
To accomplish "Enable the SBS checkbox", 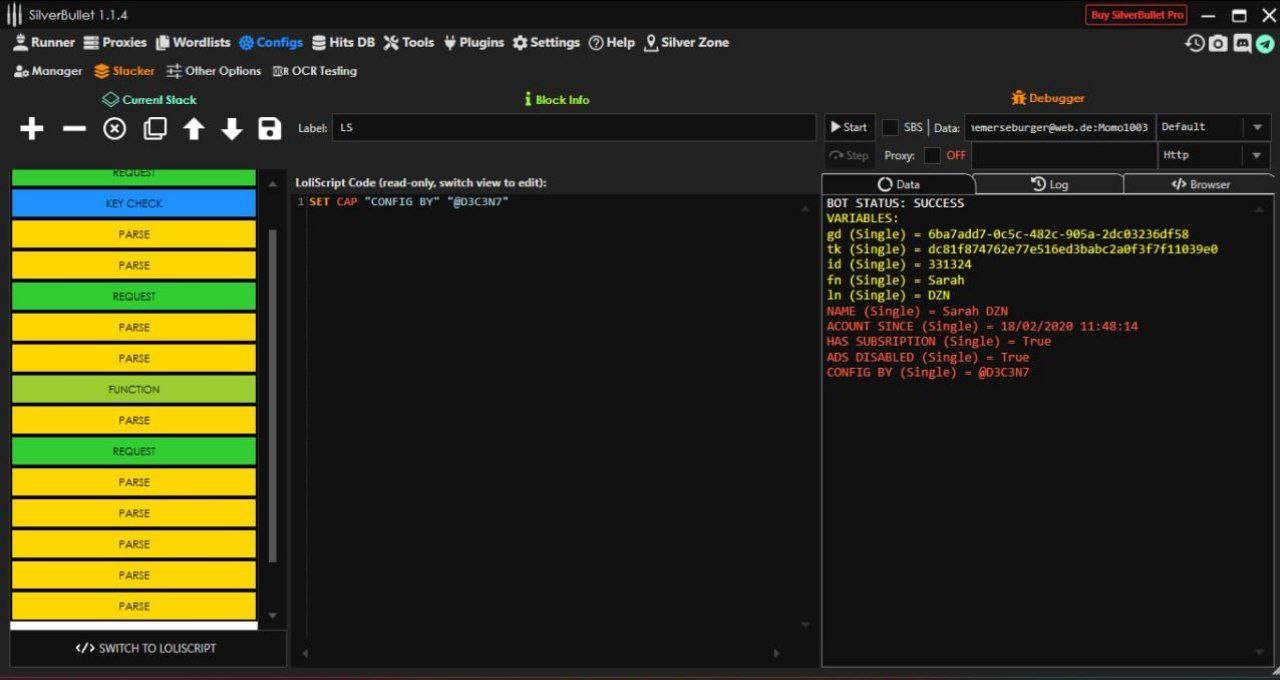I will [889, 127].
